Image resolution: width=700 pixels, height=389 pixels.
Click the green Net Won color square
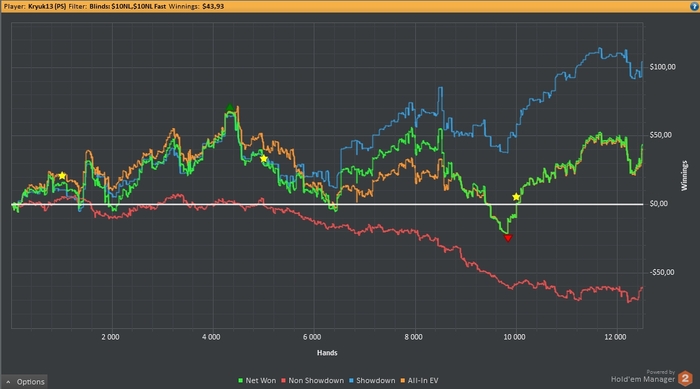coord(240,381)
